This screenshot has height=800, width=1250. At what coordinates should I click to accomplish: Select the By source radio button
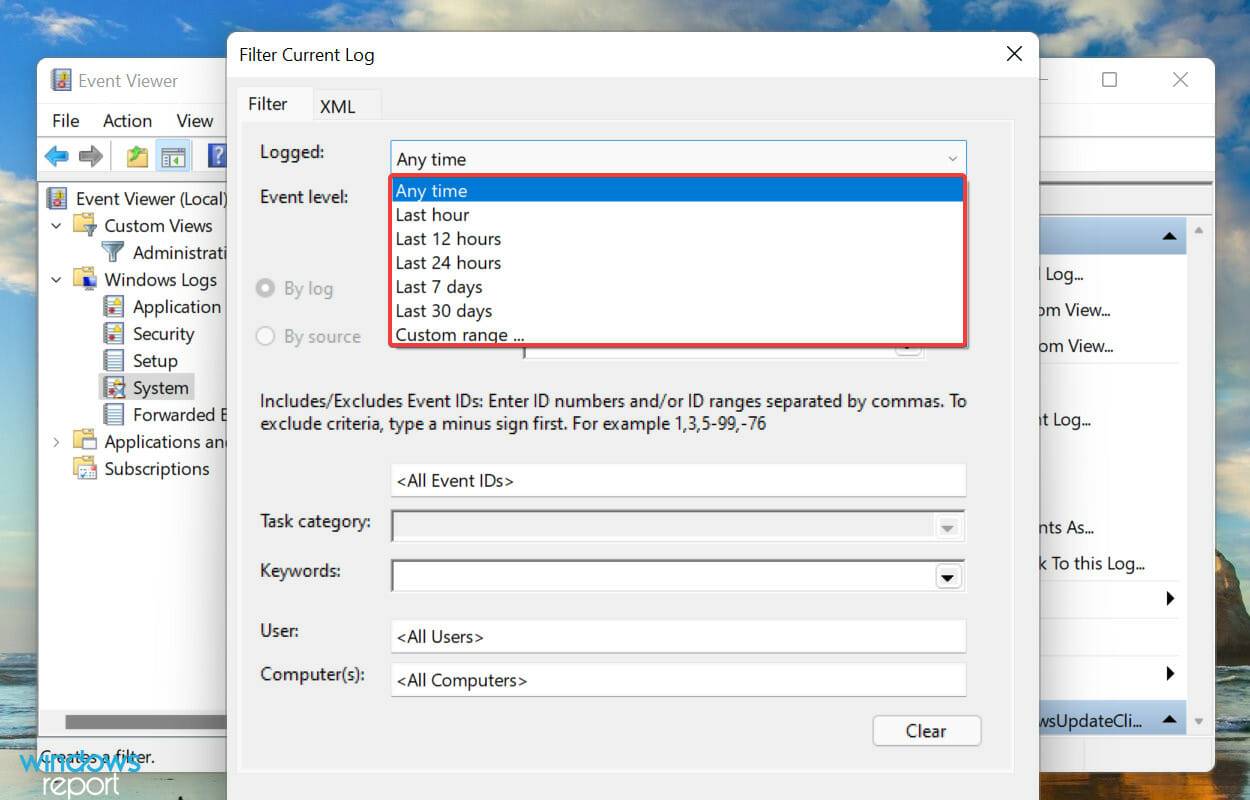[x=265, y=337]
